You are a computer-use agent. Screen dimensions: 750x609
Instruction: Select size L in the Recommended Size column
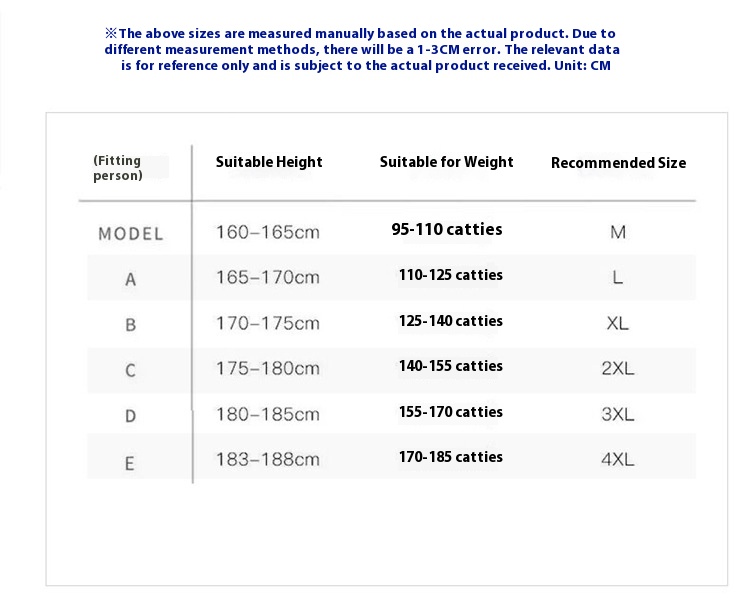pos(618,277)
